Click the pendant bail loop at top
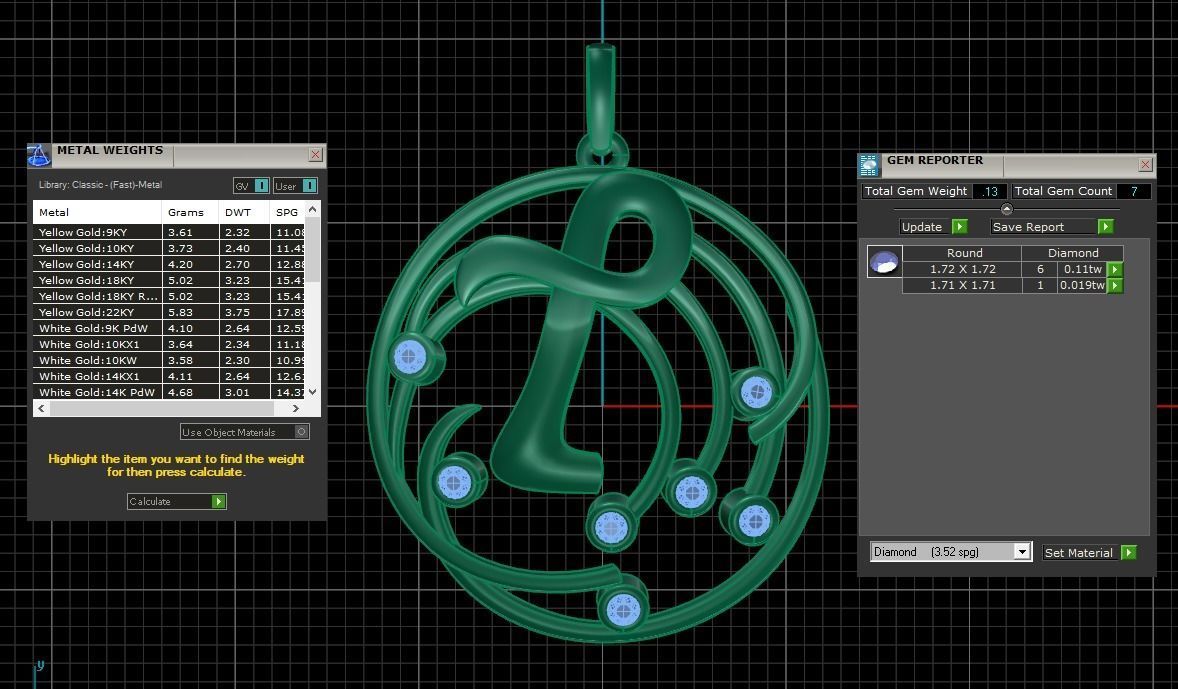 (601, 98)
